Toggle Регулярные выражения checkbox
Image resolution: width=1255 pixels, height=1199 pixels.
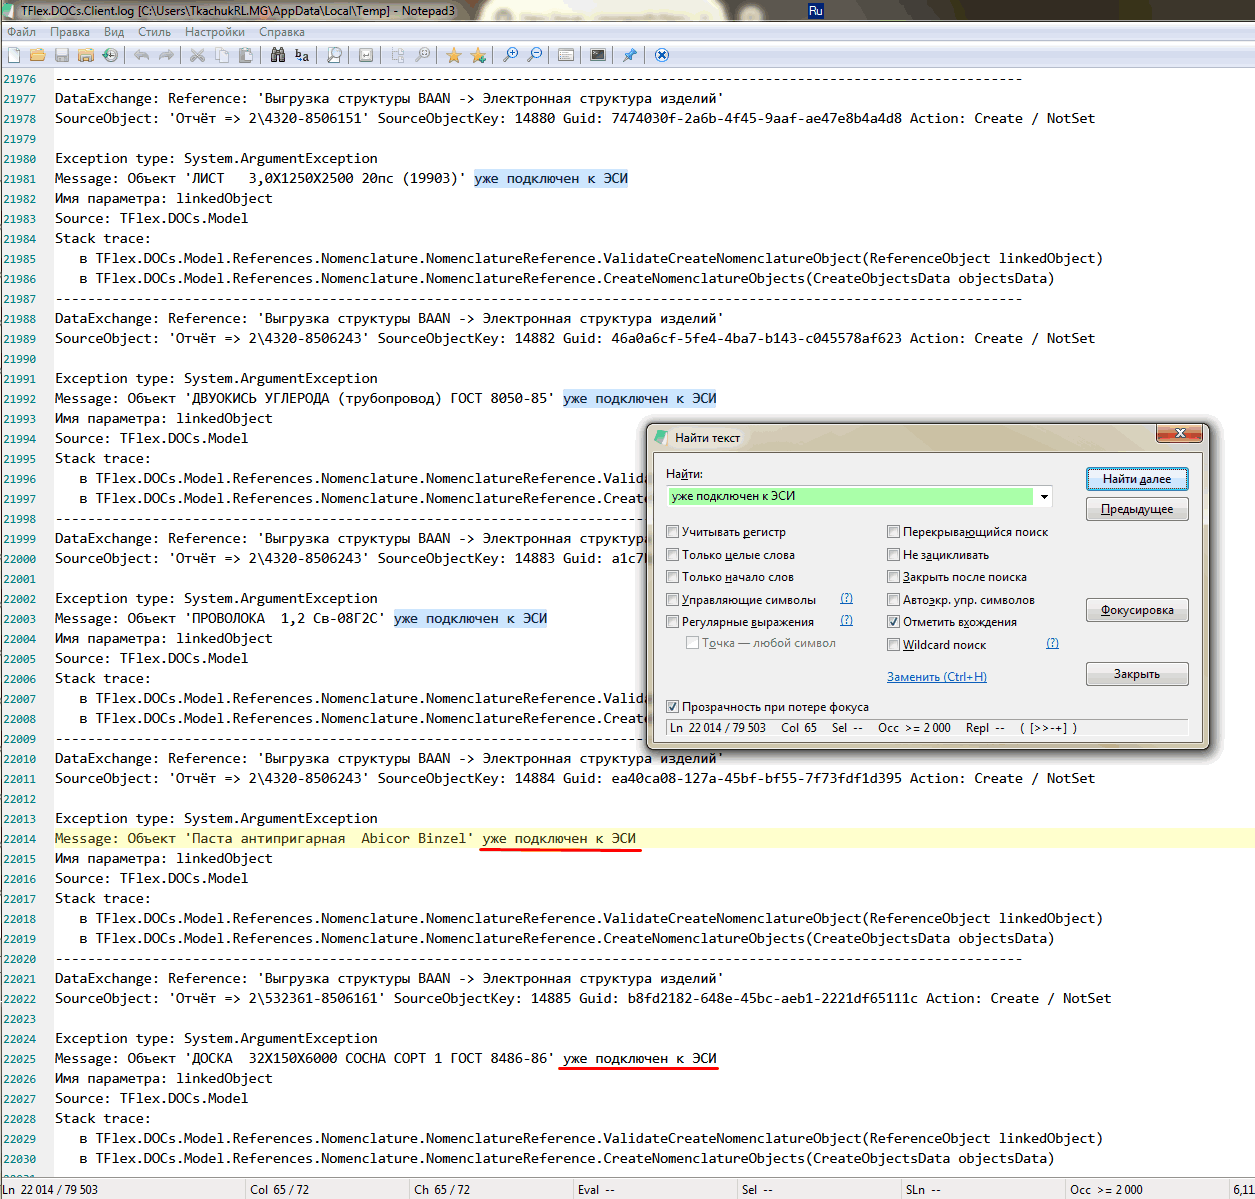673,621
